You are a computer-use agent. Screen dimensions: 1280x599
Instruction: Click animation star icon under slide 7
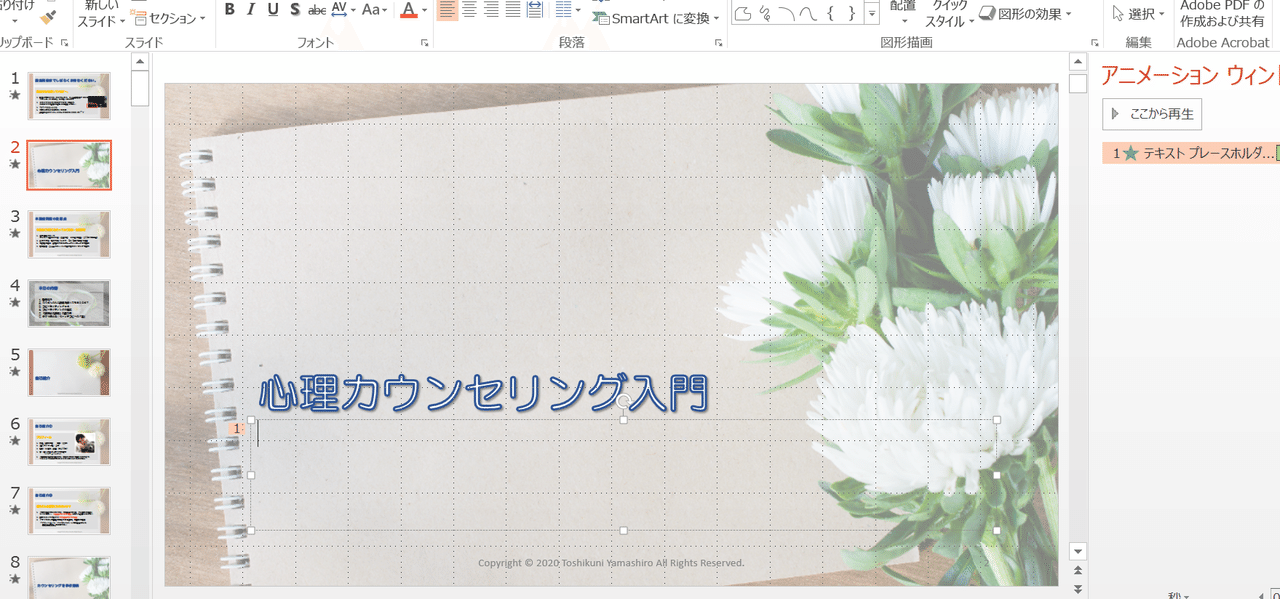tap(14, 510)
